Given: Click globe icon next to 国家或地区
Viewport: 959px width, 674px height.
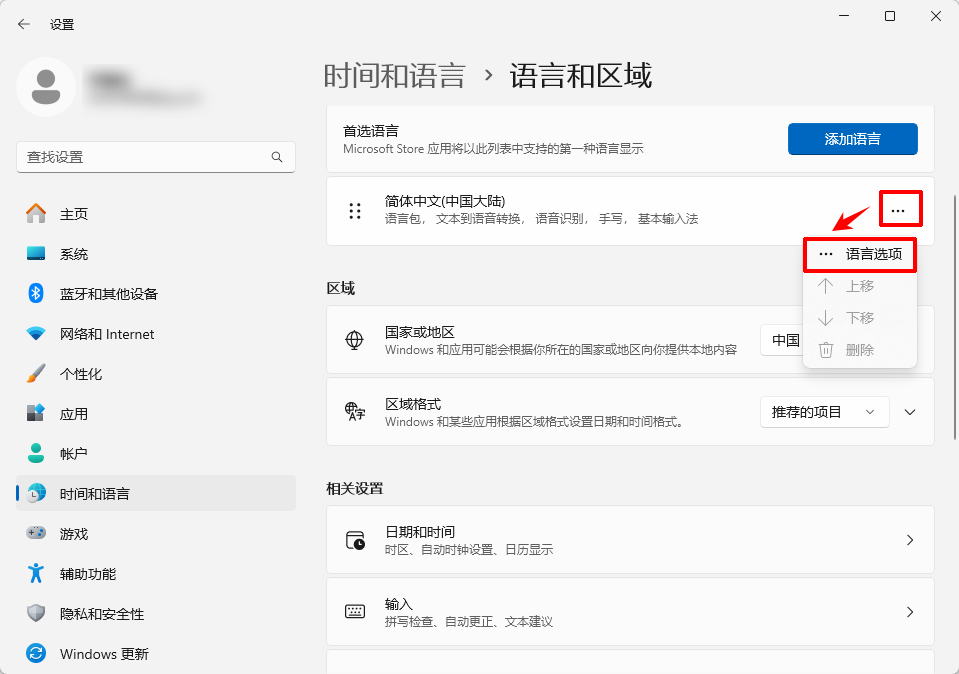Looking at the screenshot, I should (x=355, y=340).
